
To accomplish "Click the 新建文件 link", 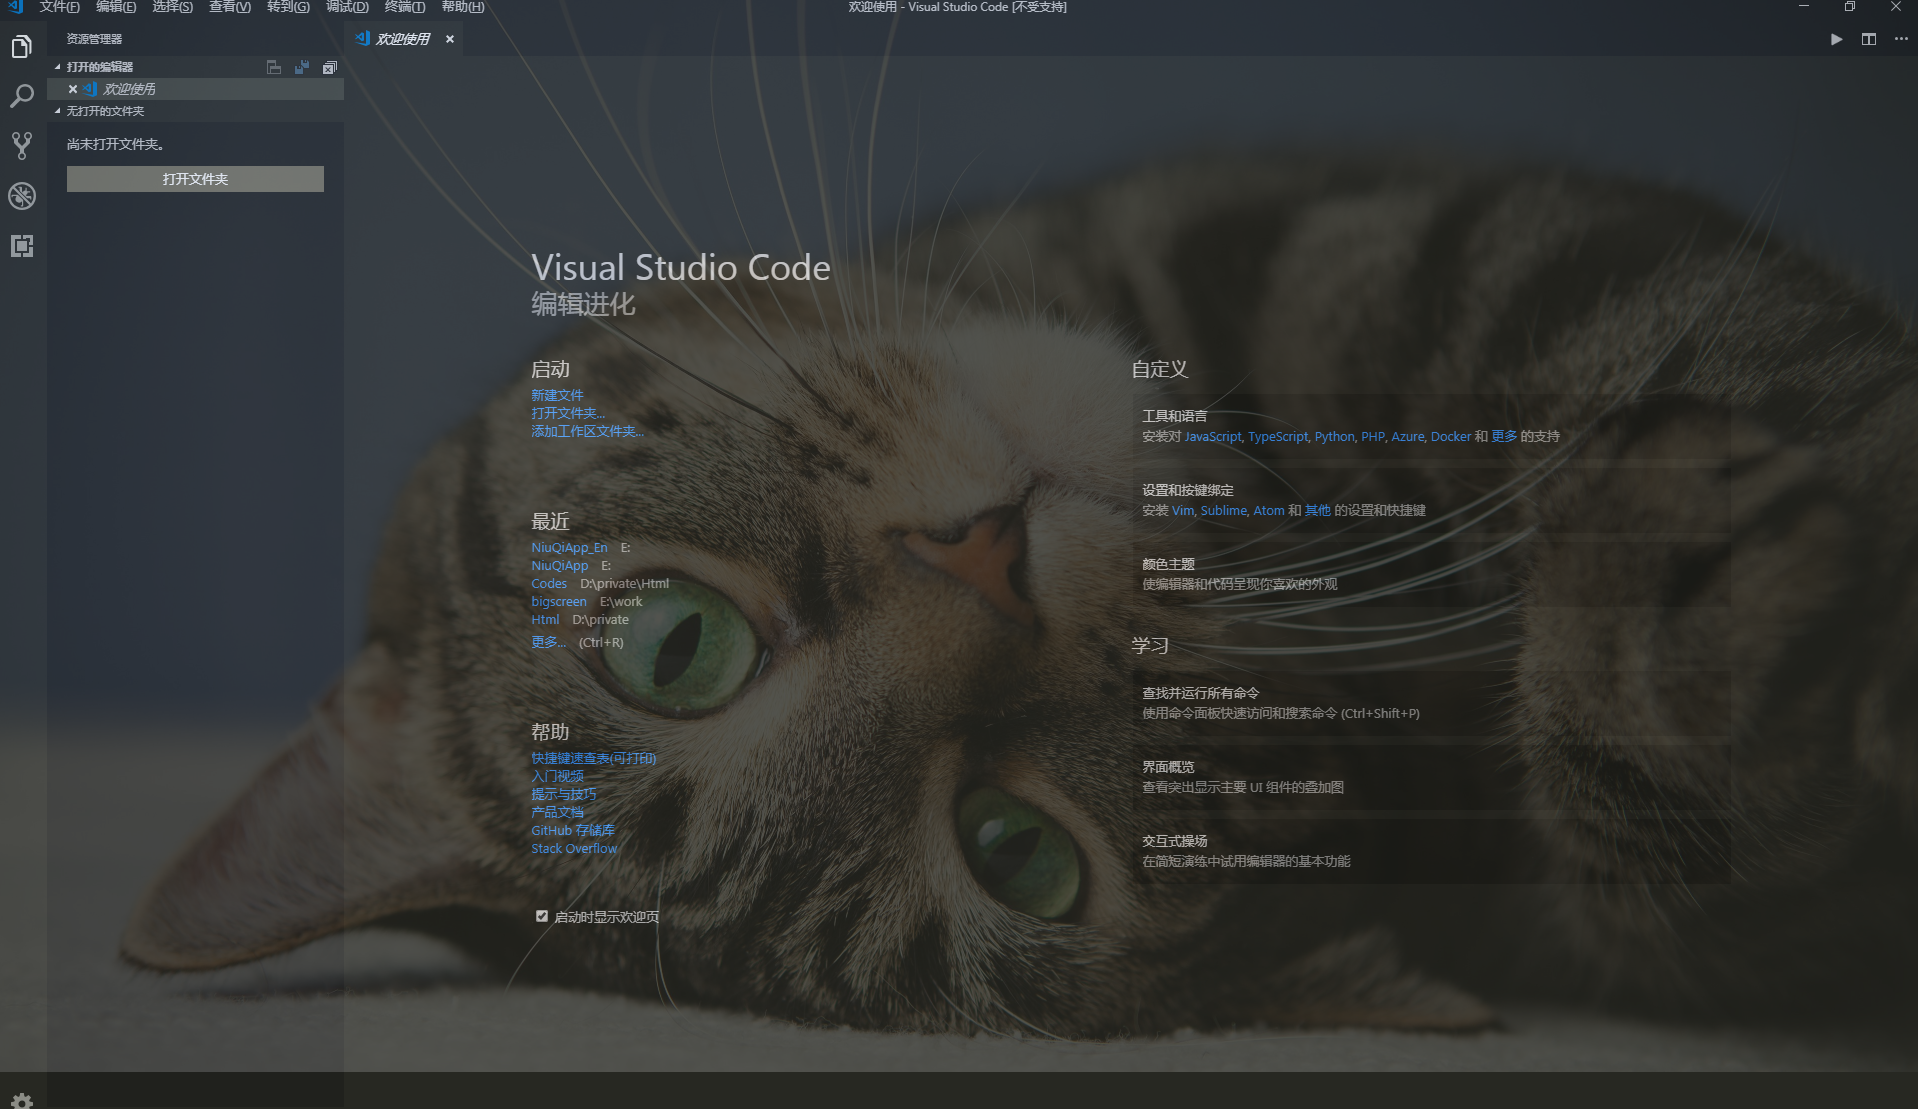I will pyautogui.click(x=557, y=395).
